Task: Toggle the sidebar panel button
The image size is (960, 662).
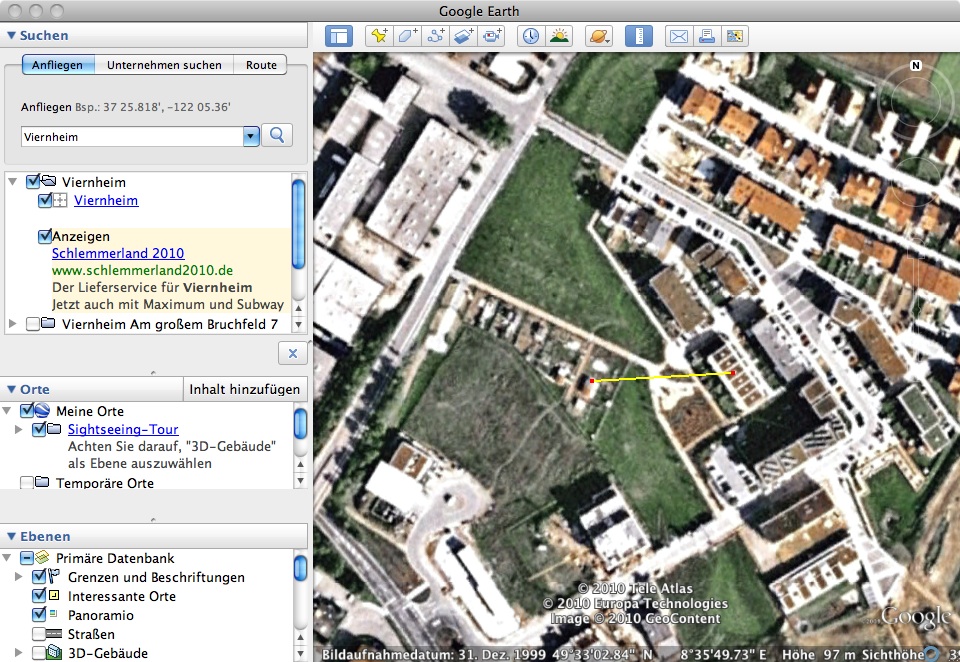Action: [x=339, y=36]
